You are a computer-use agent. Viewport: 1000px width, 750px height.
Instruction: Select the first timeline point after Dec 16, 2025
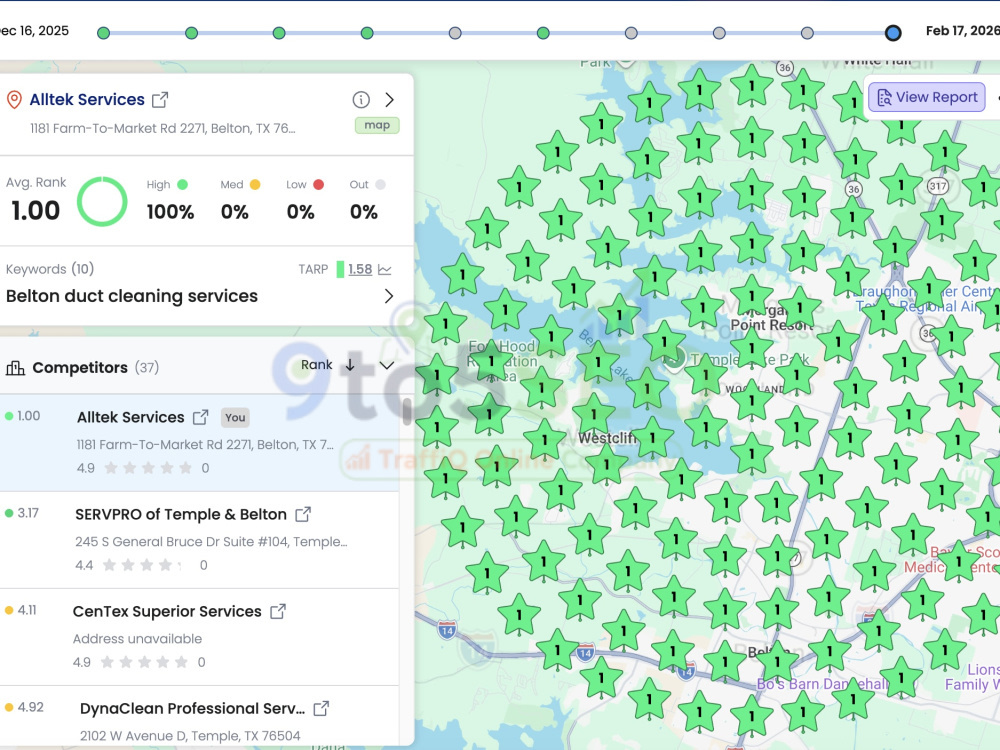click(103, 33)
